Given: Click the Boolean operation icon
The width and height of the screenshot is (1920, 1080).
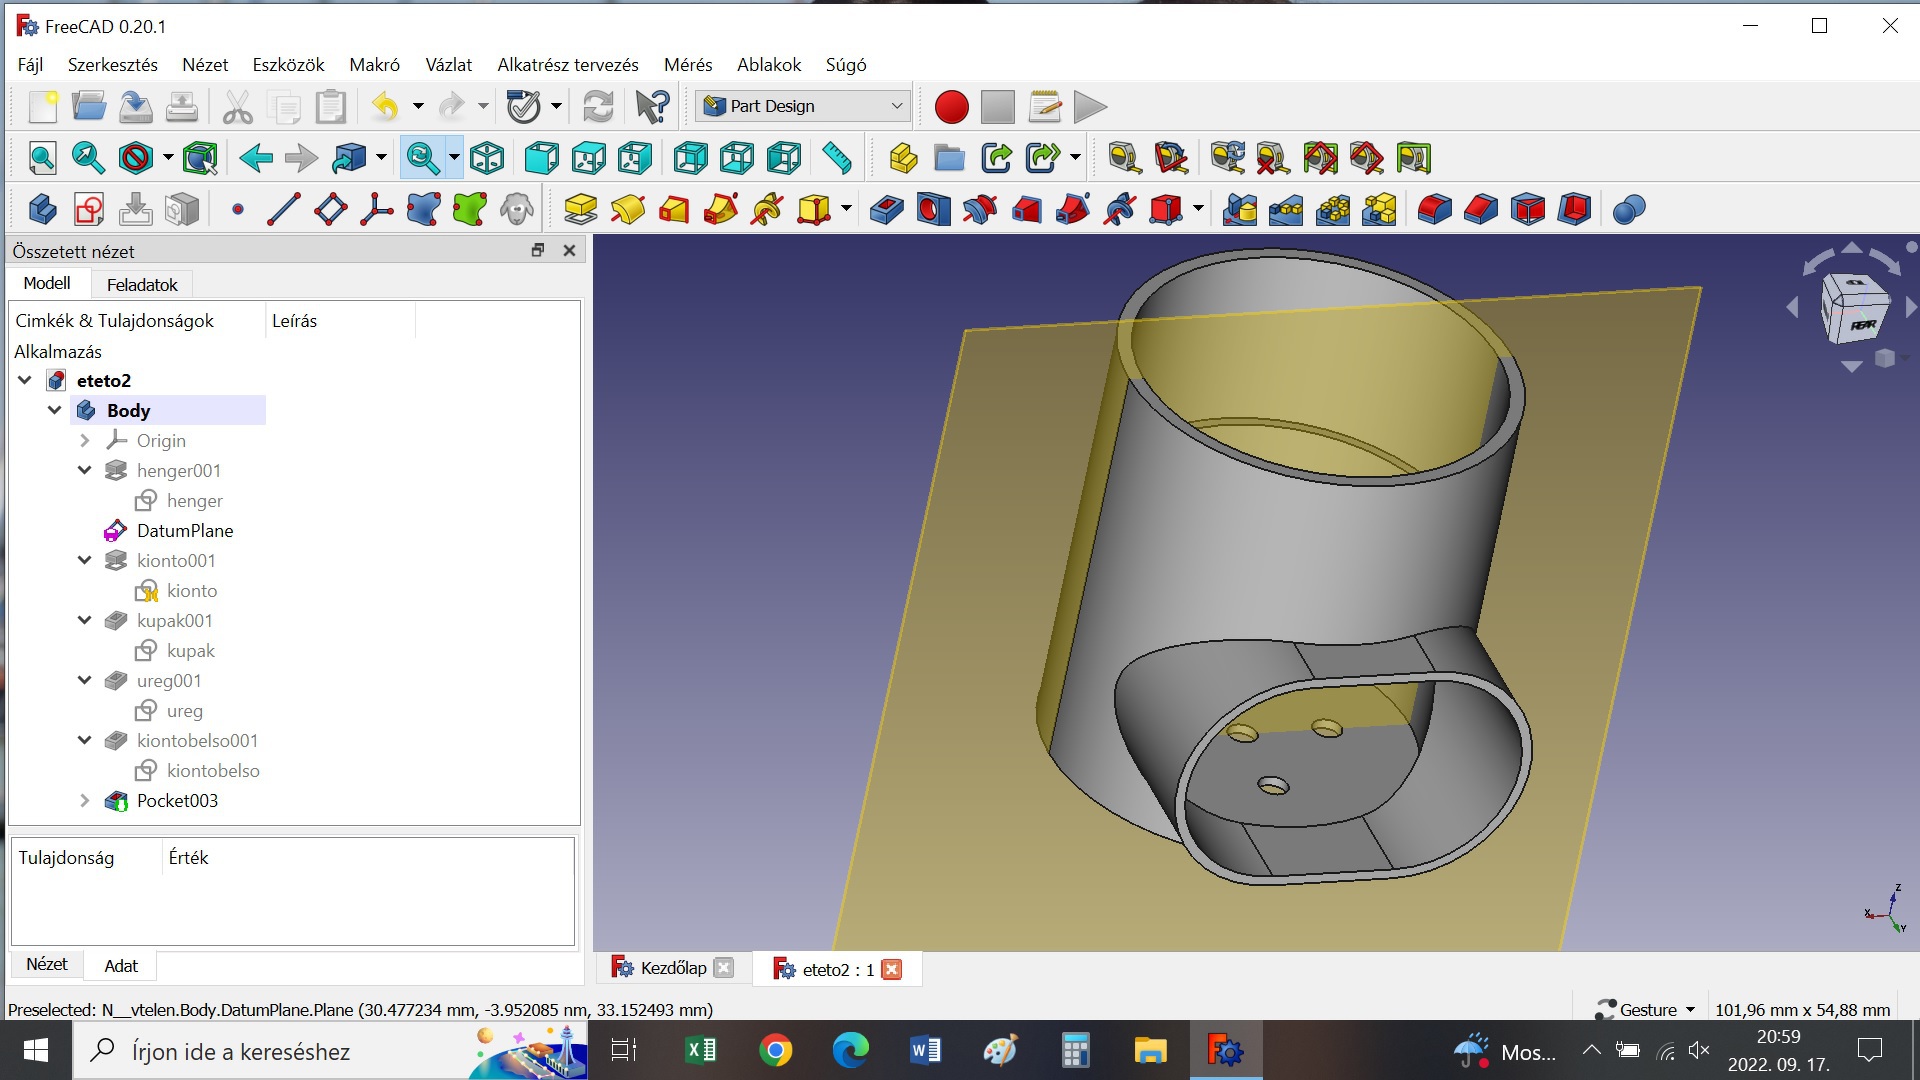Looking at the screenshot, I should (1629, 210).
